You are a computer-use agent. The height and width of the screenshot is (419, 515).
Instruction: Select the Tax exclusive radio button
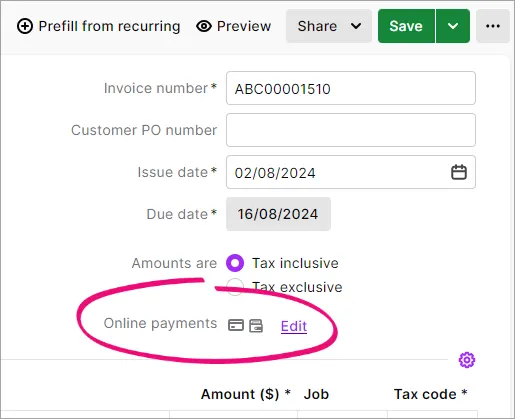[235, 287]
